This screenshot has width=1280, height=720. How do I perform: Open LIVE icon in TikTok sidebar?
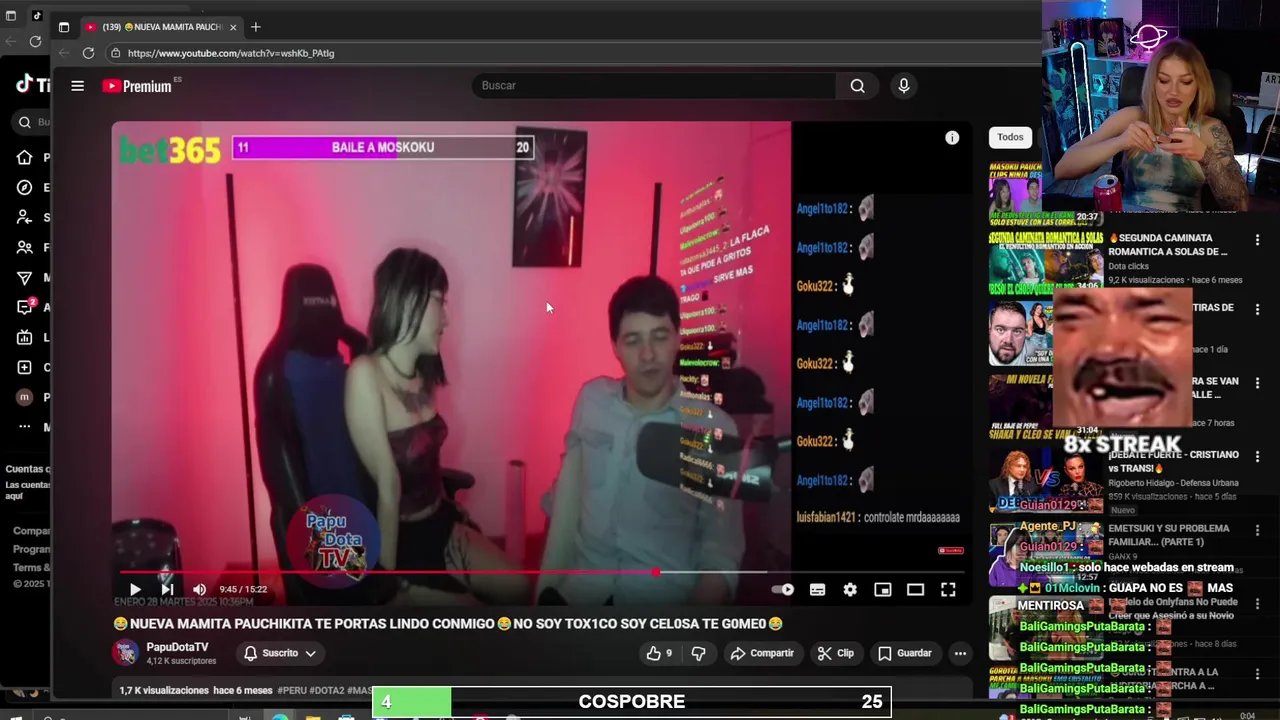point(24,337)
